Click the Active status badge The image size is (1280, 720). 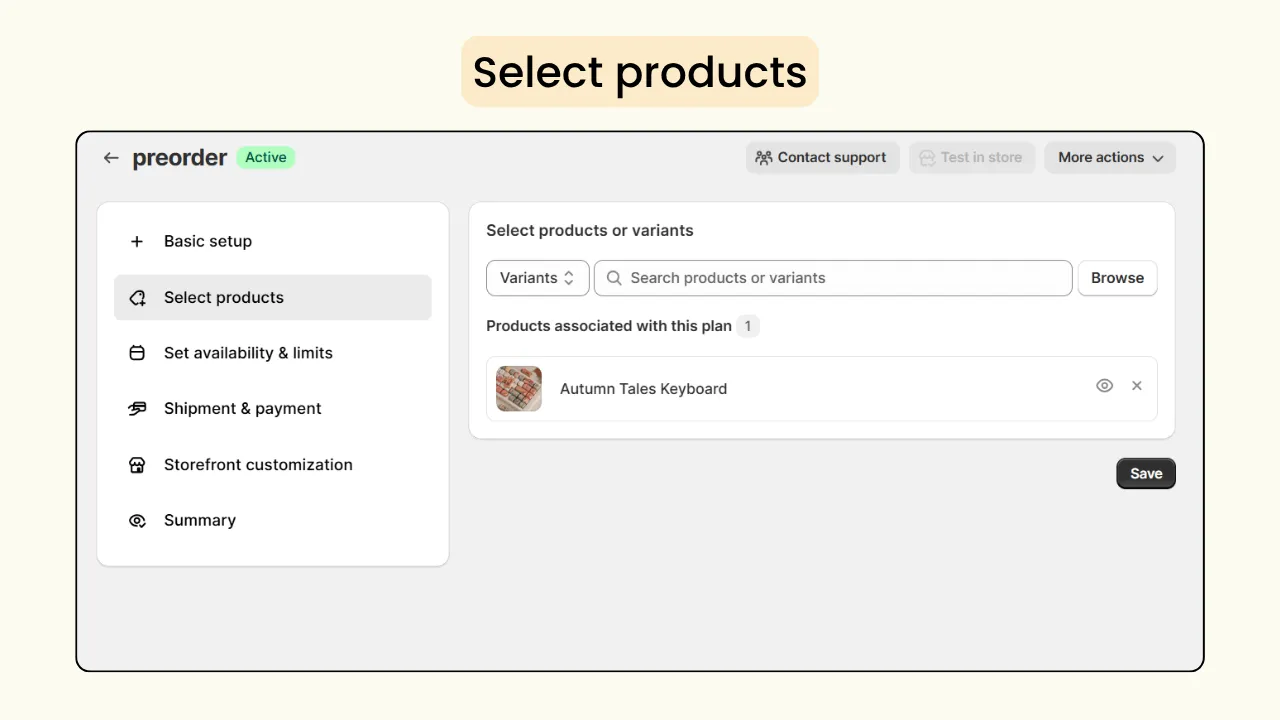265,157
